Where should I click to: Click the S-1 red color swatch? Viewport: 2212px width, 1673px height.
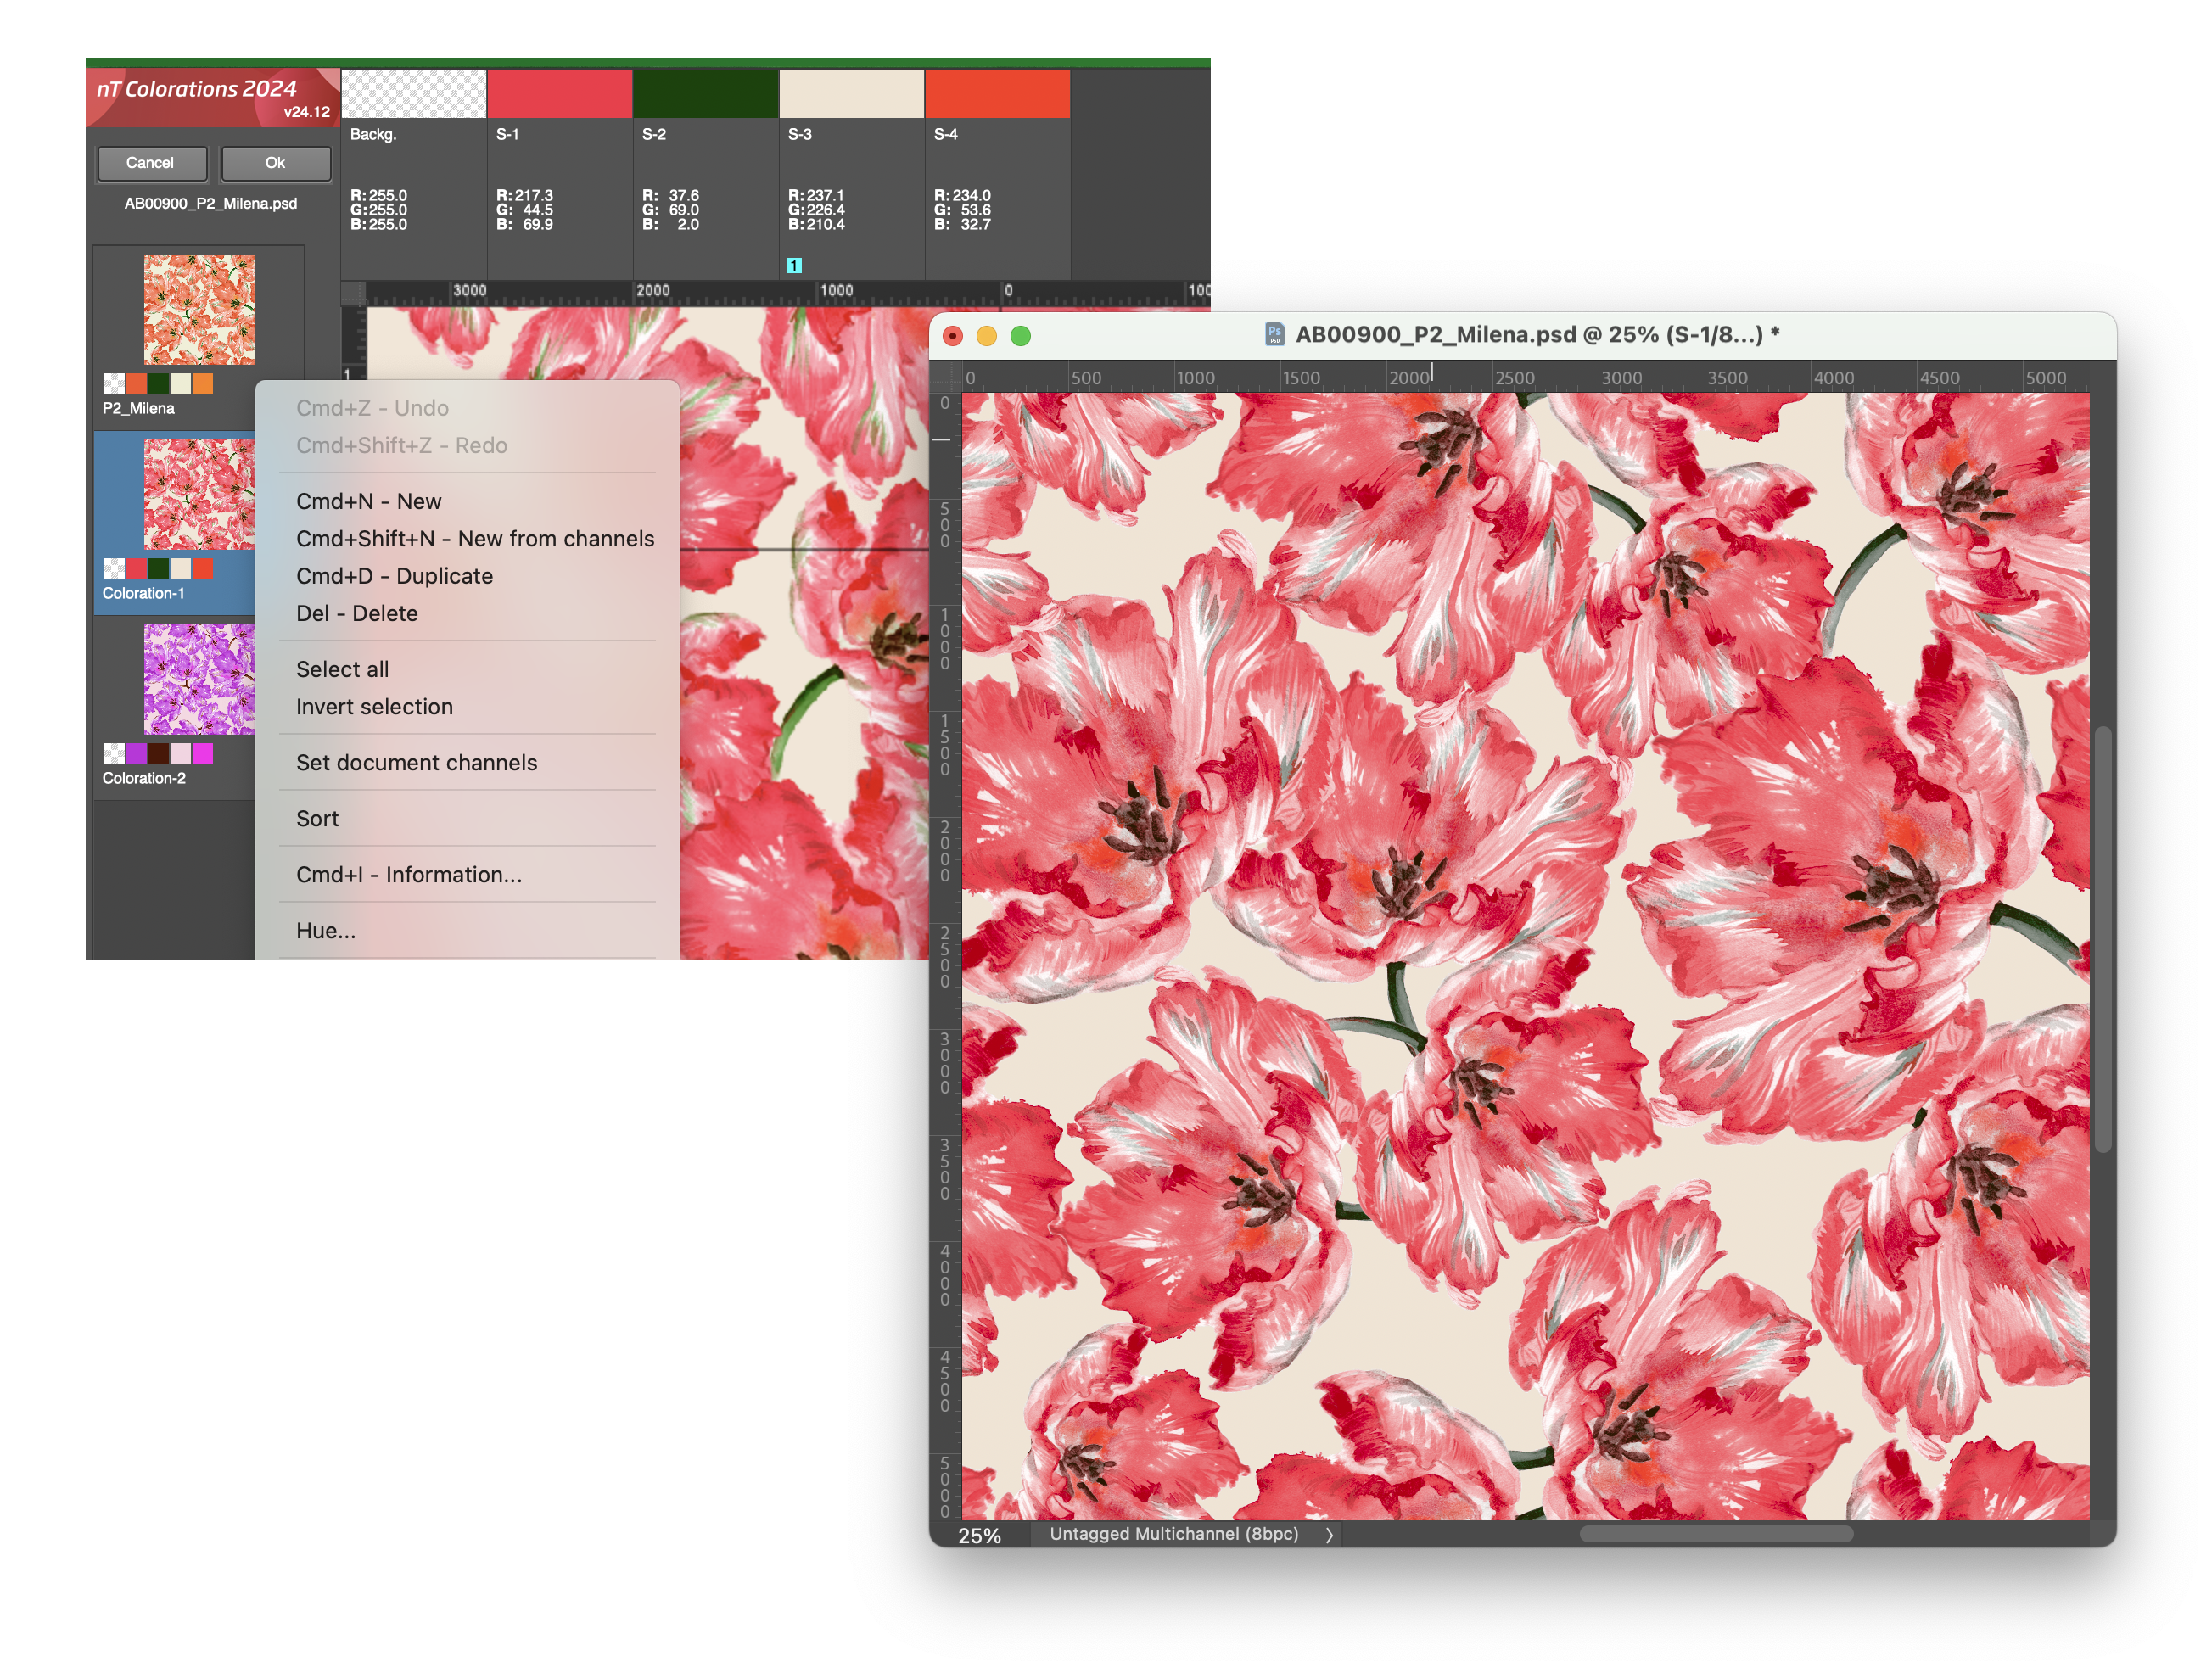(559, 94)
